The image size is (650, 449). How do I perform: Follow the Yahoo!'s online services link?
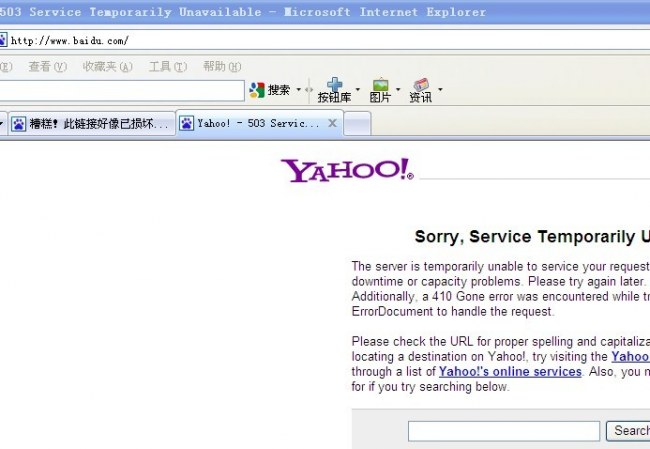click(510, 371)
